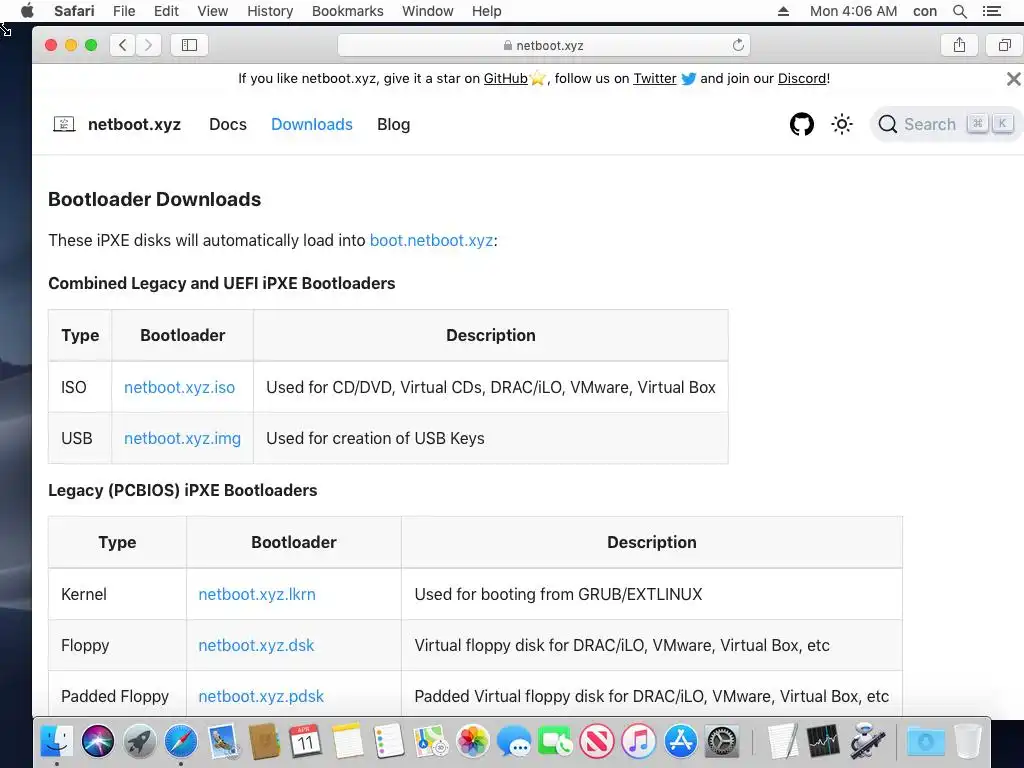Open Photos from the Dock

coord(472,741)
